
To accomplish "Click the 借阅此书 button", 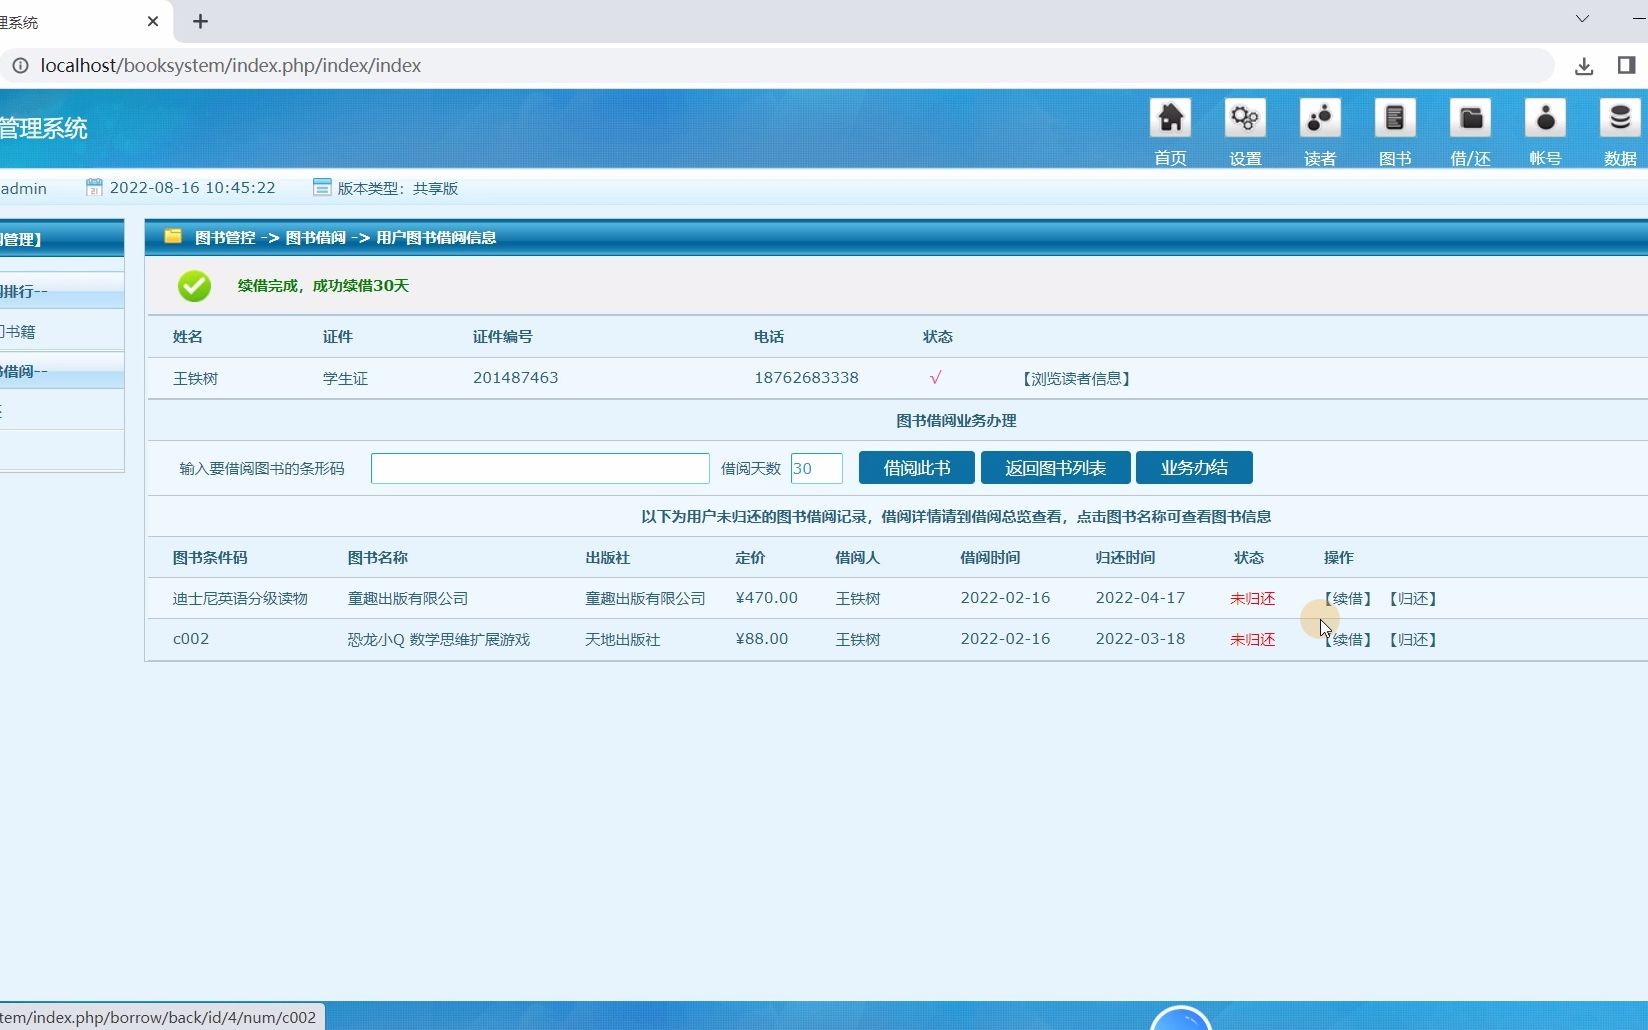I will click(x=915, y=467).
